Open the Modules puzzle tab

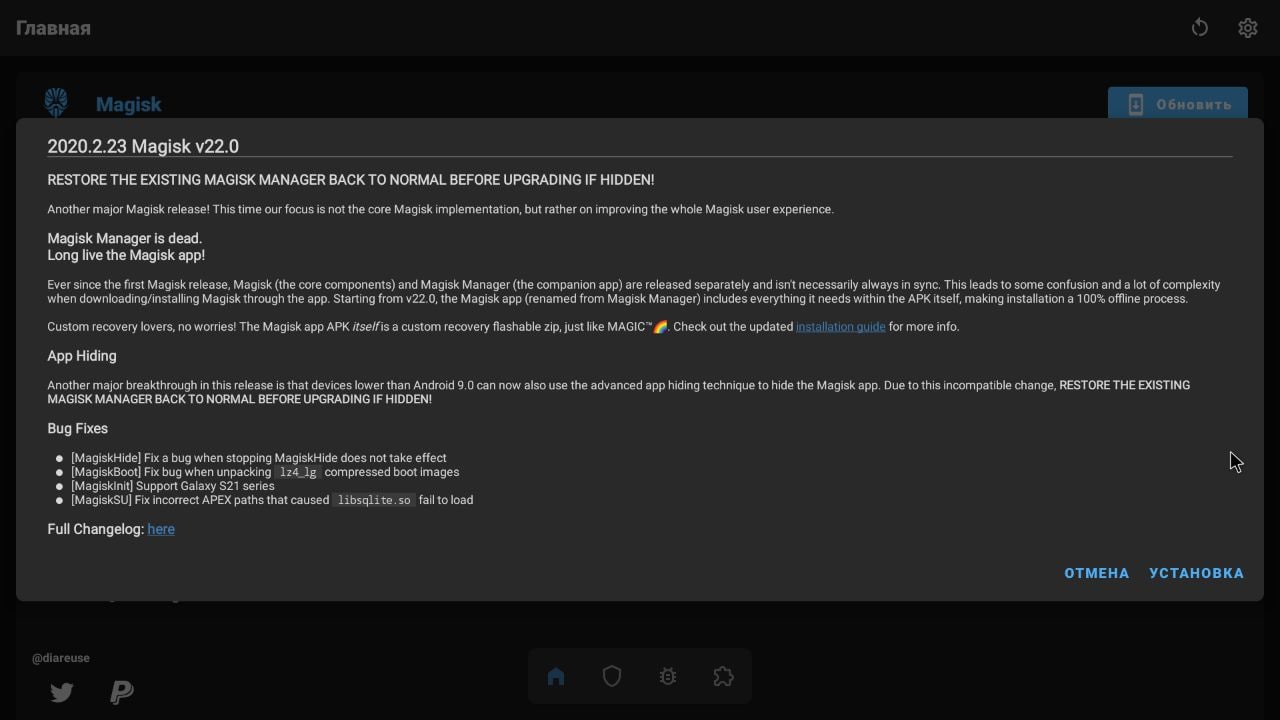click(723, 677)
